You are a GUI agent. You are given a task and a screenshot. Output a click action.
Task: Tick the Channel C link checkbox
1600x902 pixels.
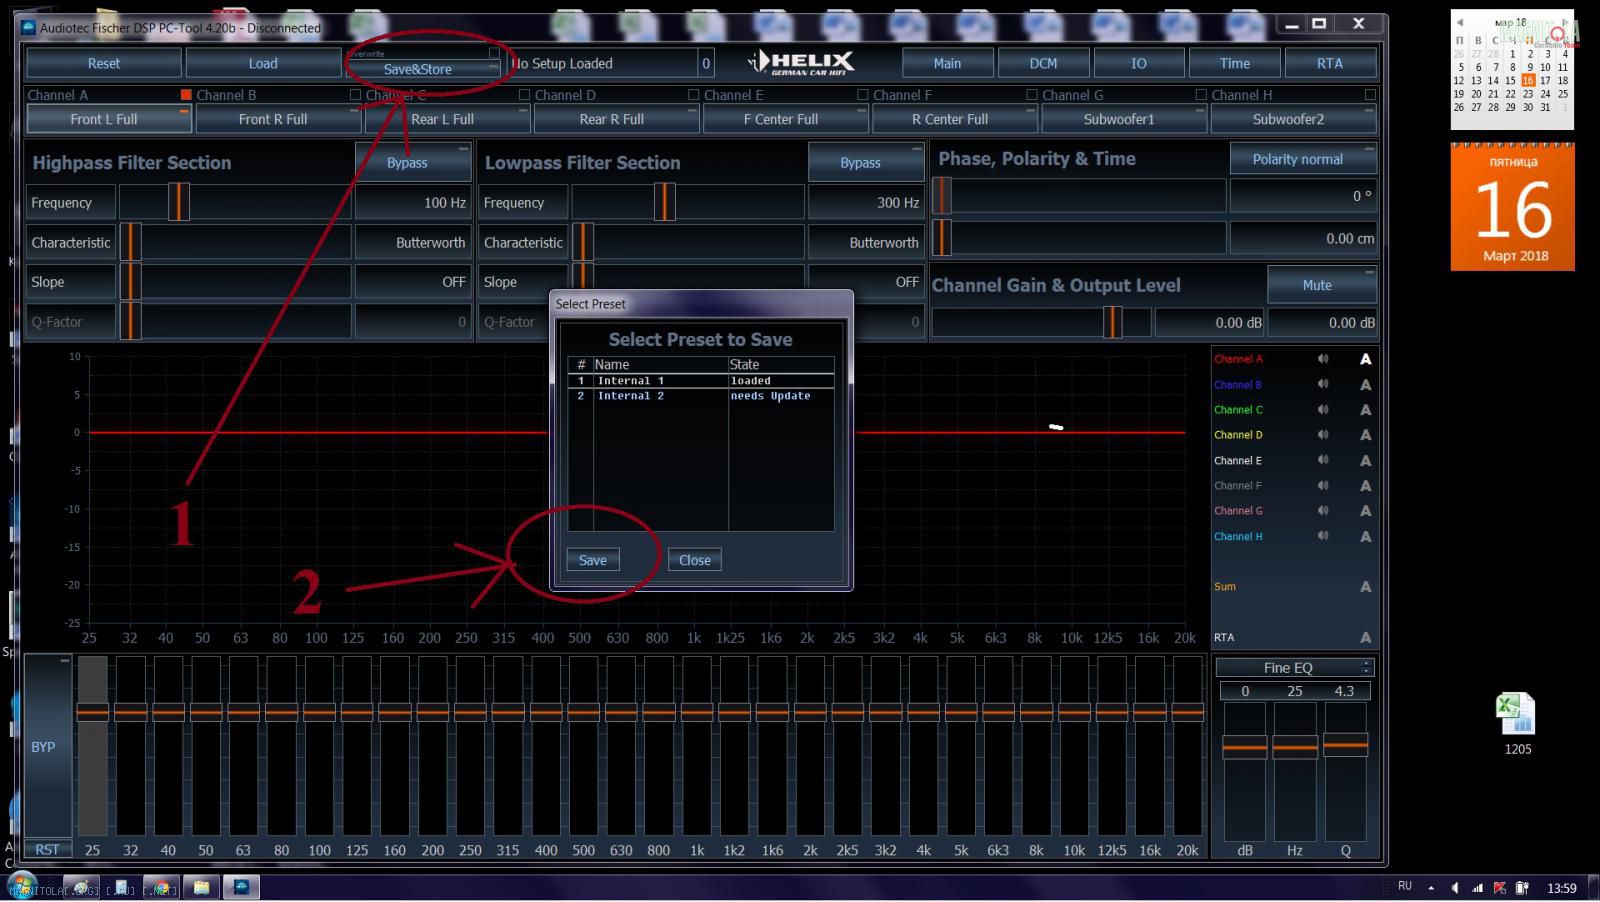pyautogui.click(x=524, y=95)
